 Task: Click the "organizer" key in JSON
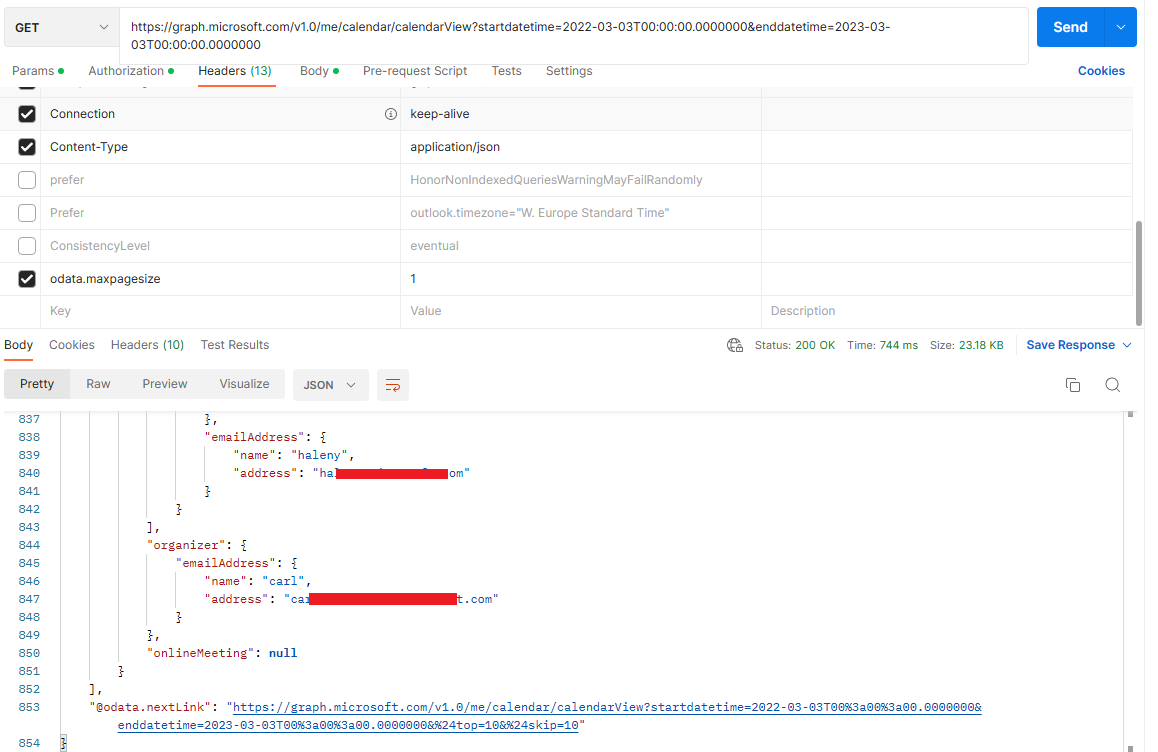pos(186,545)
